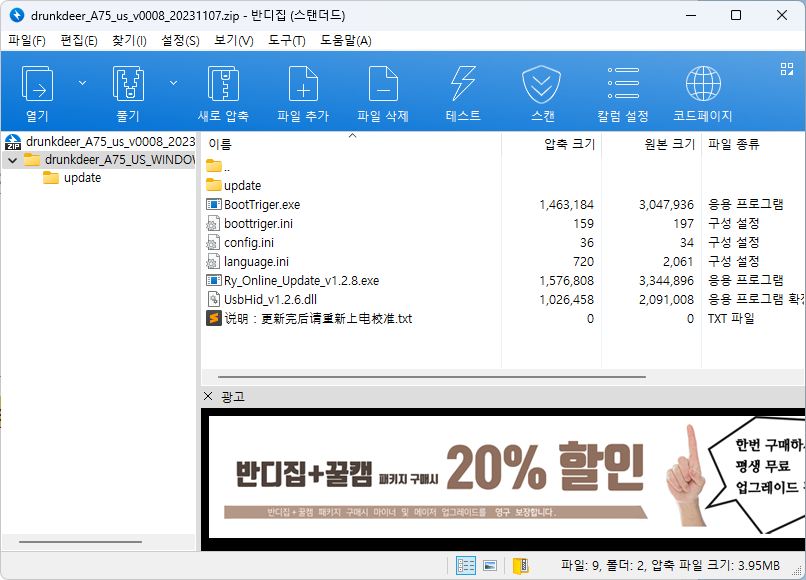Collapse the drunkdeer_A75_US_WINDOWS tree folder
Image resolution: width=806 pixels, height=580 pixels.
tap(13, 160)
